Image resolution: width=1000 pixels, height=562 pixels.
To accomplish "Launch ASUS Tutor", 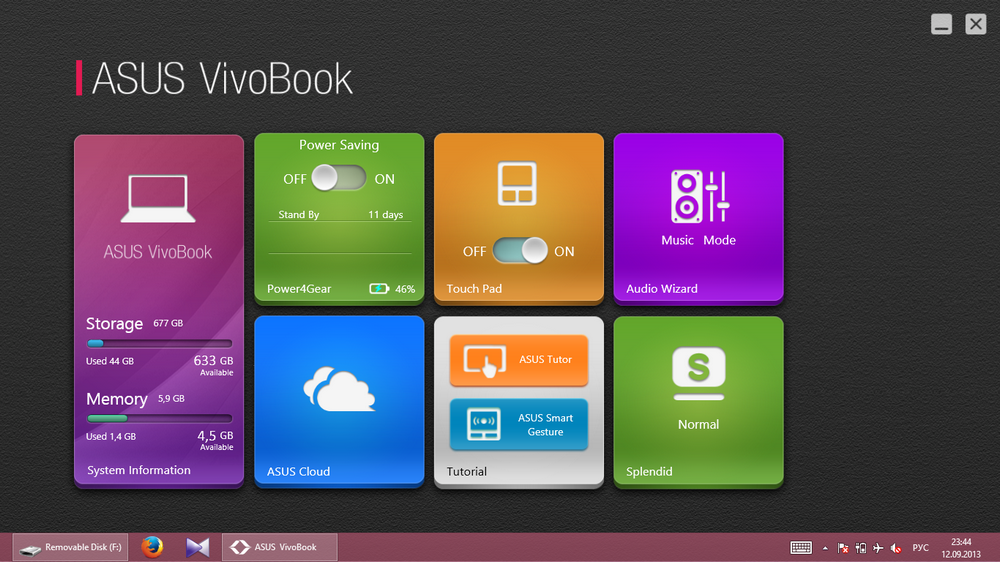I will click(518, 360).
